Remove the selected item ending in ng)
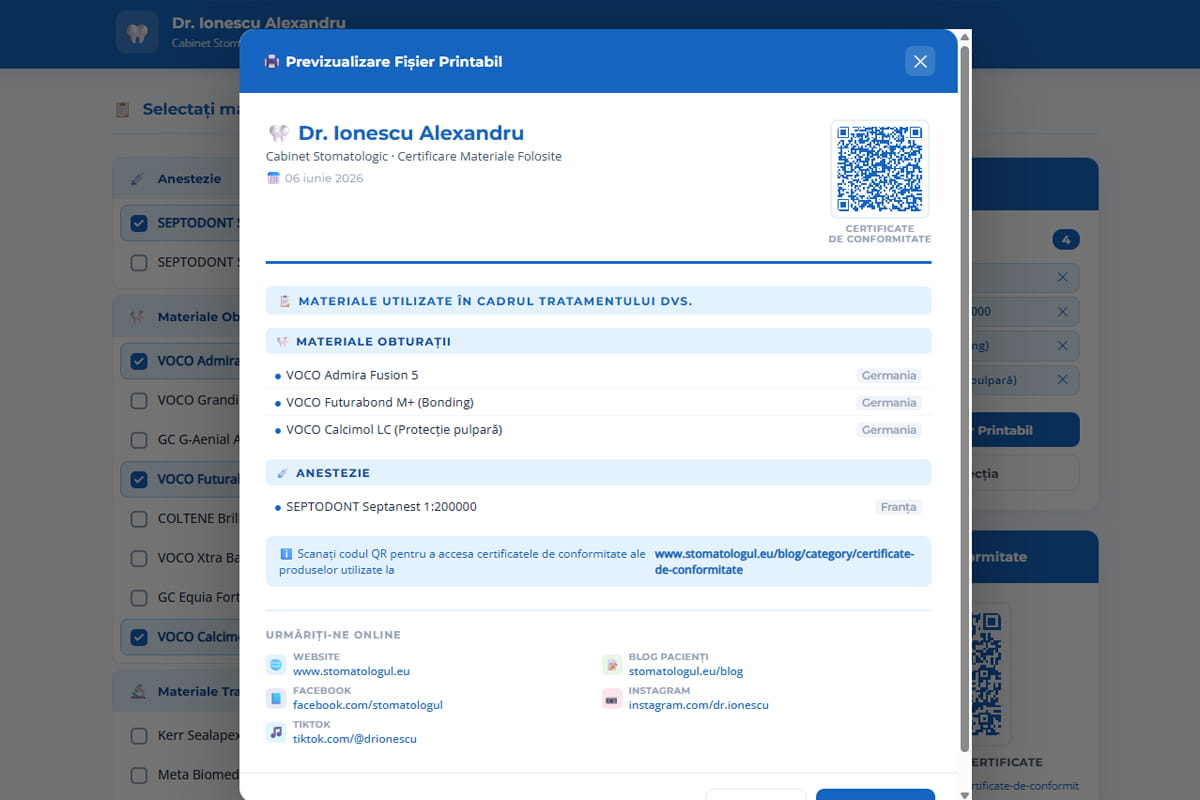This screenshot has height=800, width=1200. (1062, 345)
